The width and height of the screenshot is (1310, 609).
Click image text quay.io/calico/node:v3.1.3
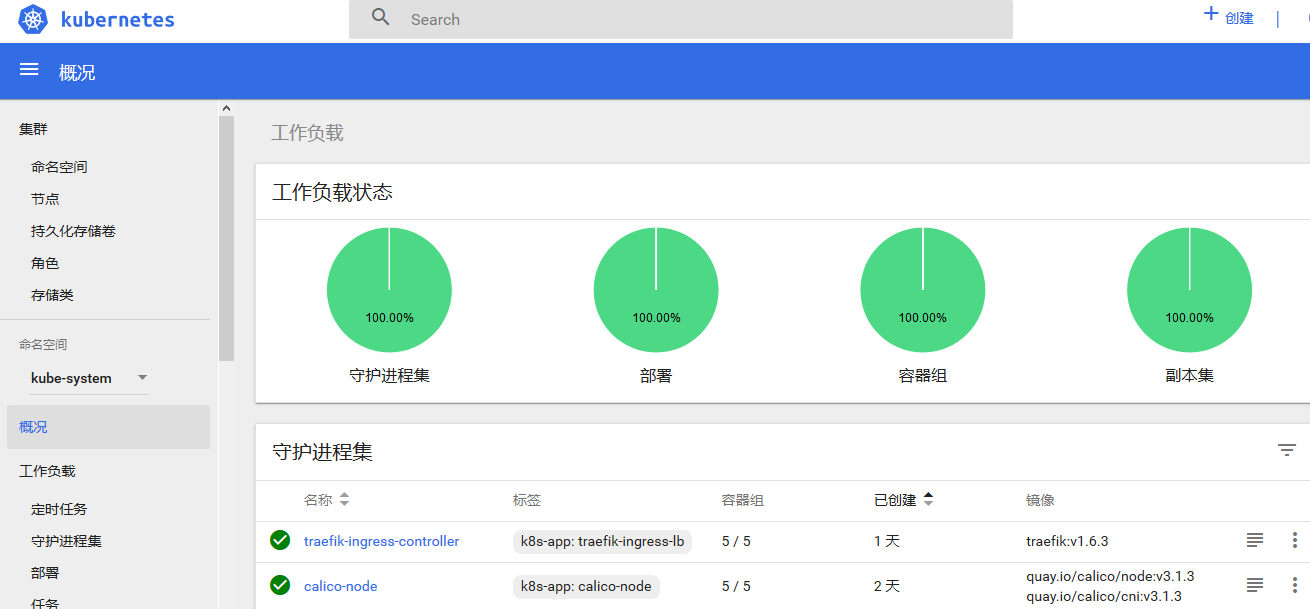click(1110, 576)
